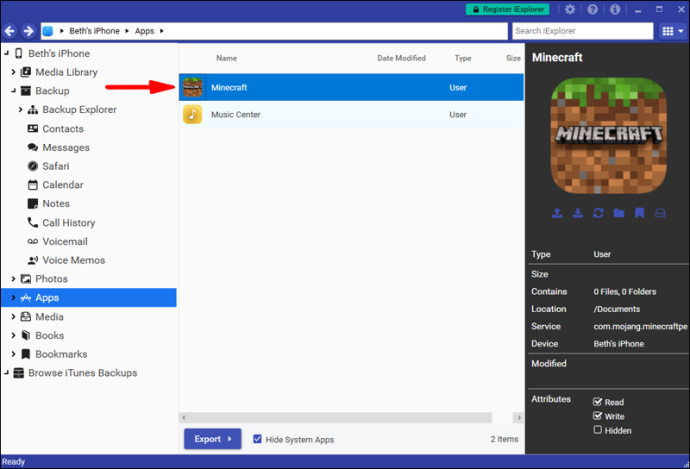This screenshot has height=469, width=690.
Task: Expand the Bookmarks tree node
Action: [x=13, y=354]
